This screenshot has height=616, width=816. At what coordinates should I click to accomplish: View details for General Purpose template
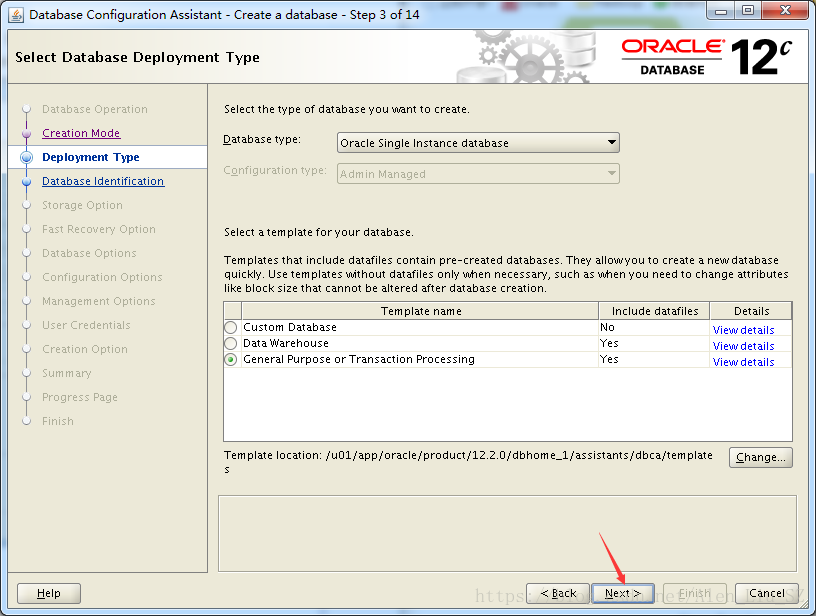[x=743, y=362]
